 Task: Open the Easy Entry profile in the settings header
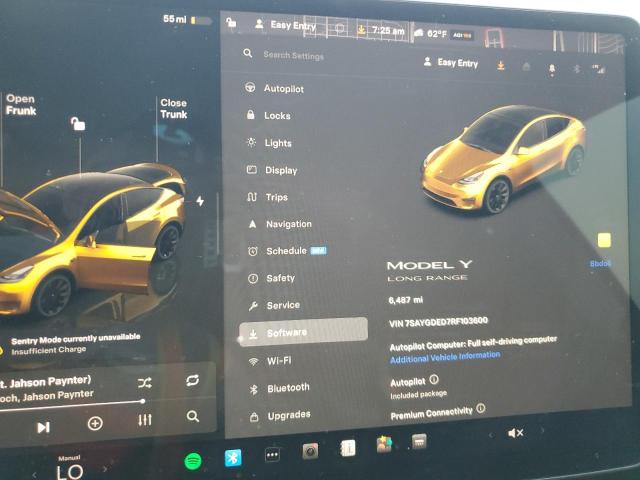point(451,62)
